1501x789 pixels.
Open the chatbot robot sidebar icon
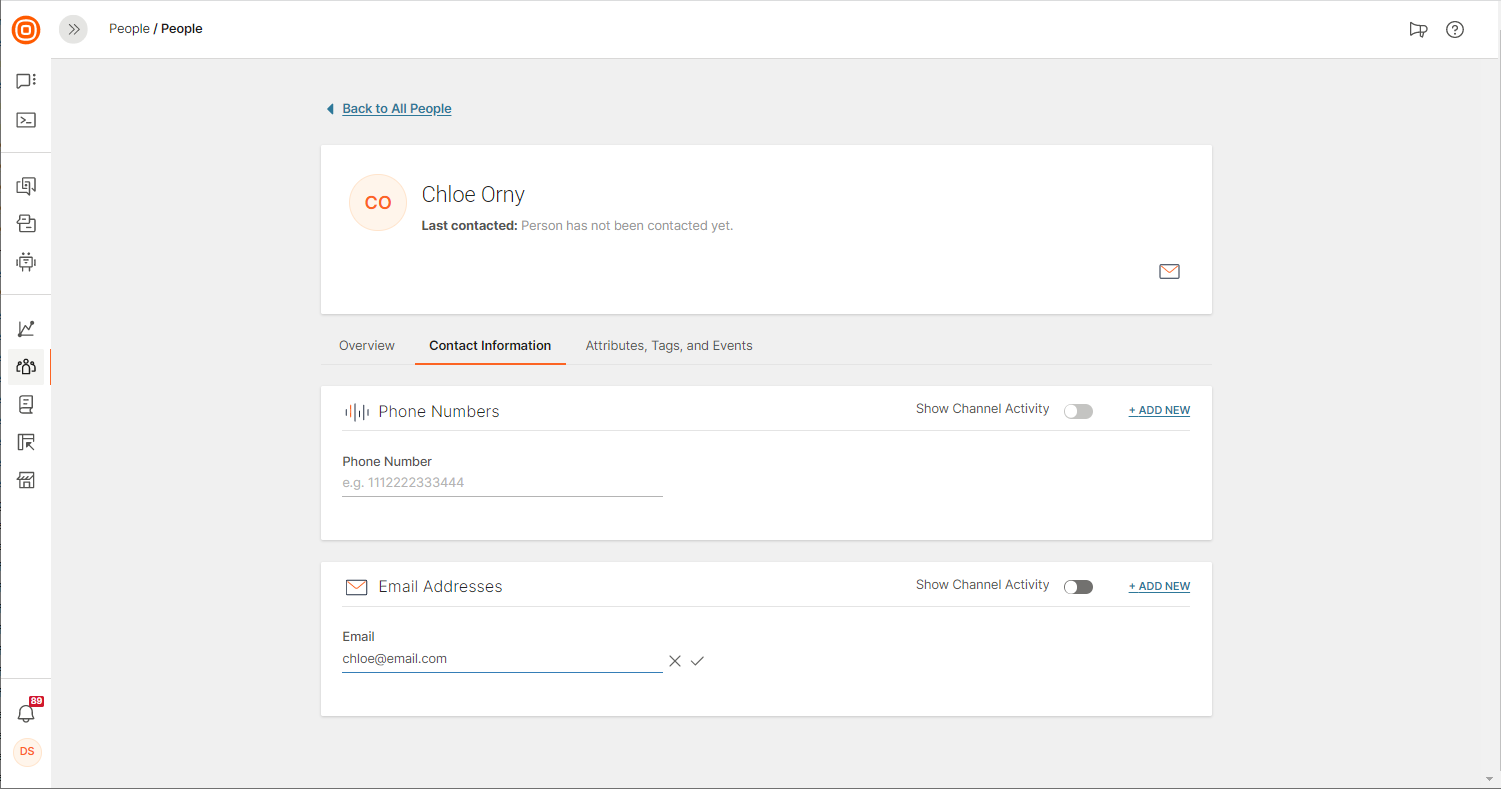(26, 262)
